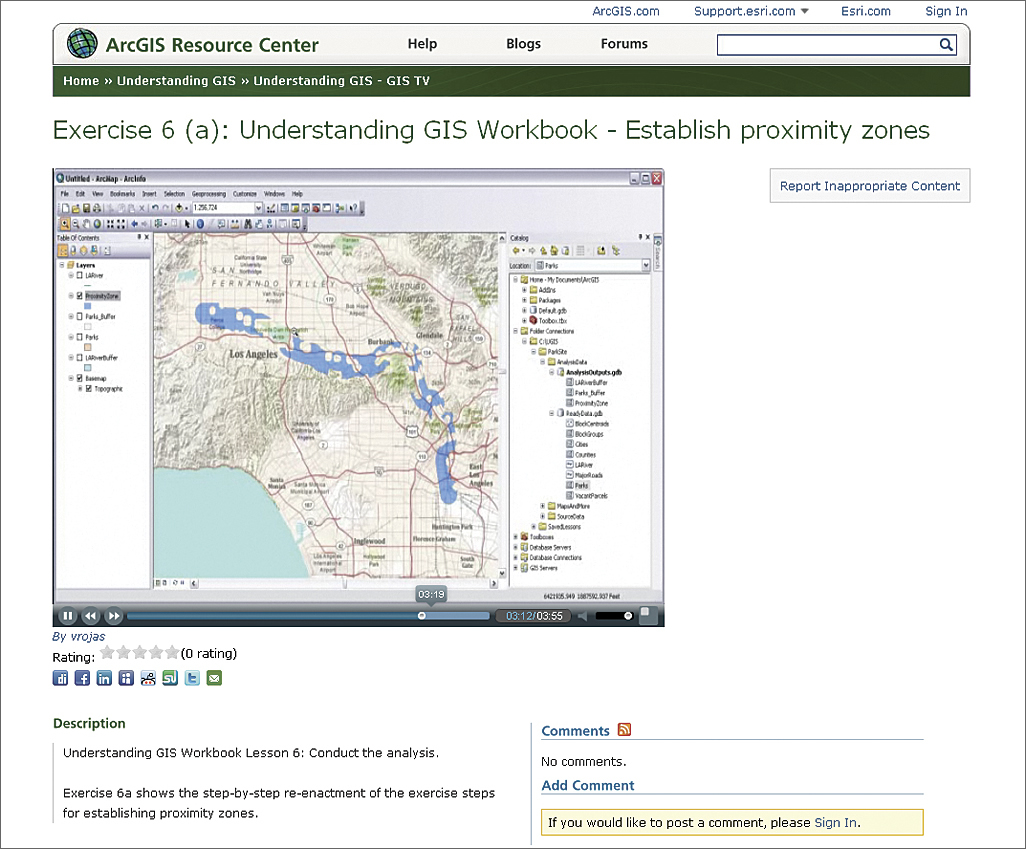Screen dimensions: 1026x849
Task: Click the video volume slider
Action: click(614, 616)
